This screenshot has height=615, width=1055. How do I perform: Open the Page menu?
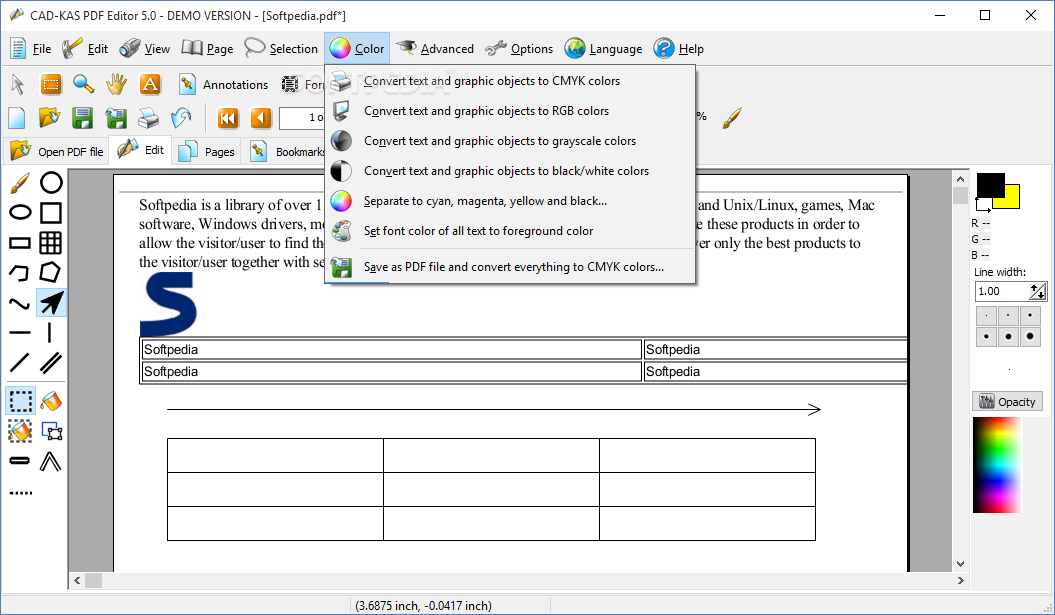(208, 48)
